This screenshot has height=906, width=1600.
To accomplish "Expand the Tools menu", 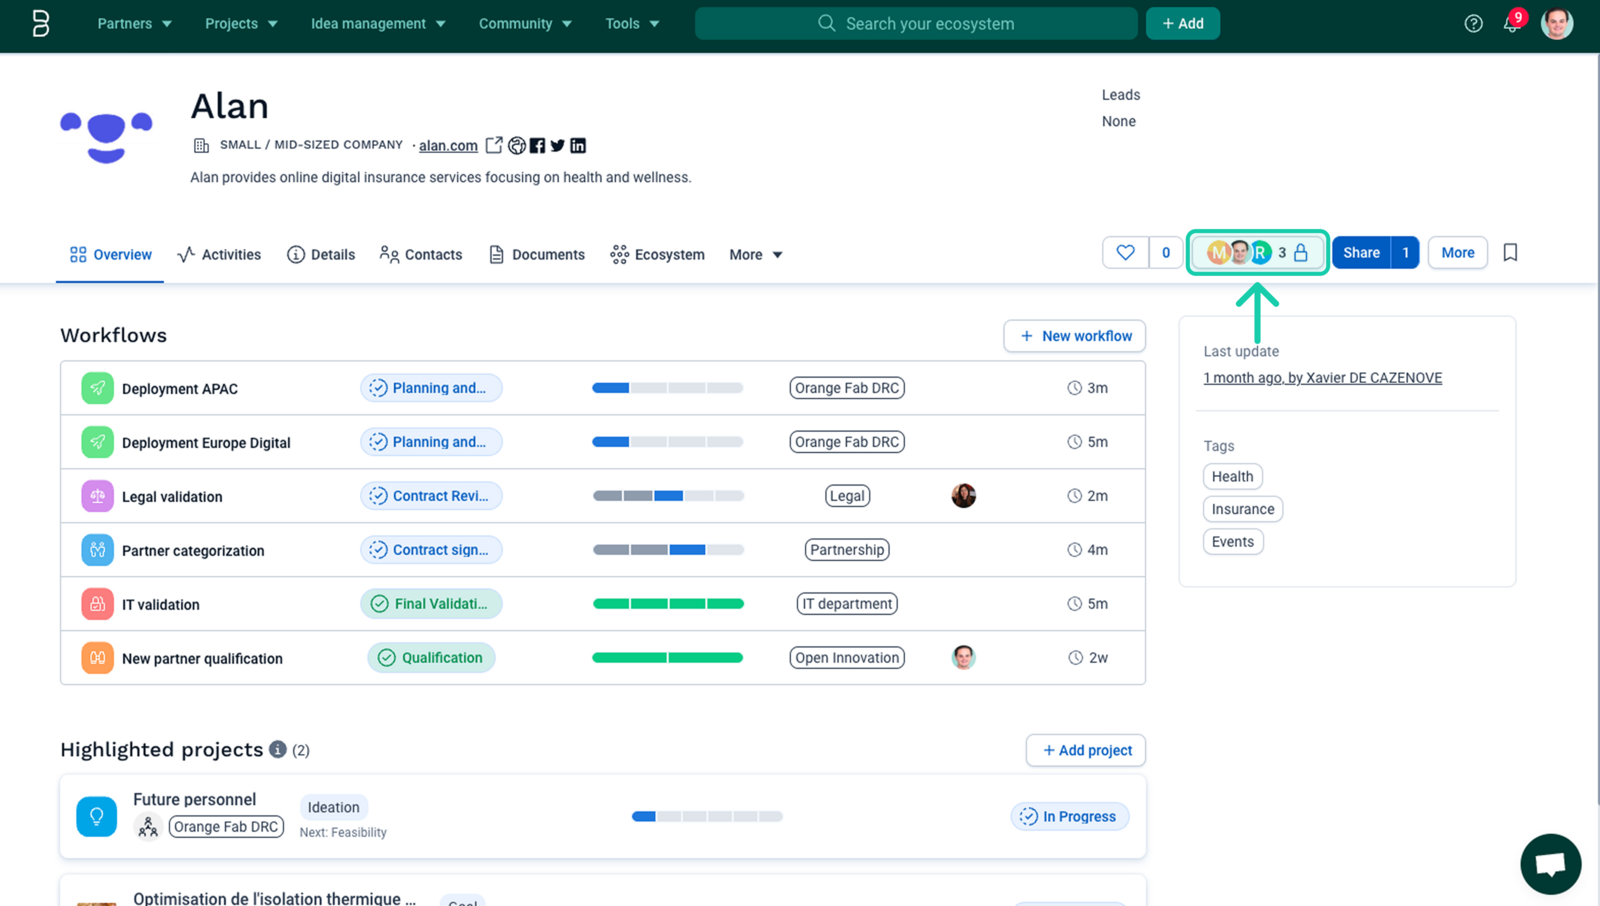I will [x=632, y=23].
